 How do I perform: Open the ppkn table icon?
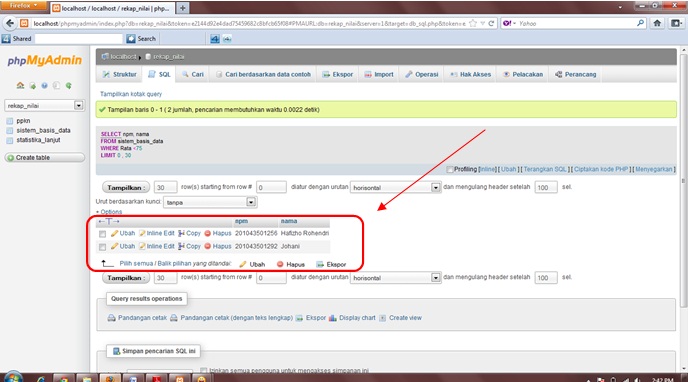tap(10, 121)
